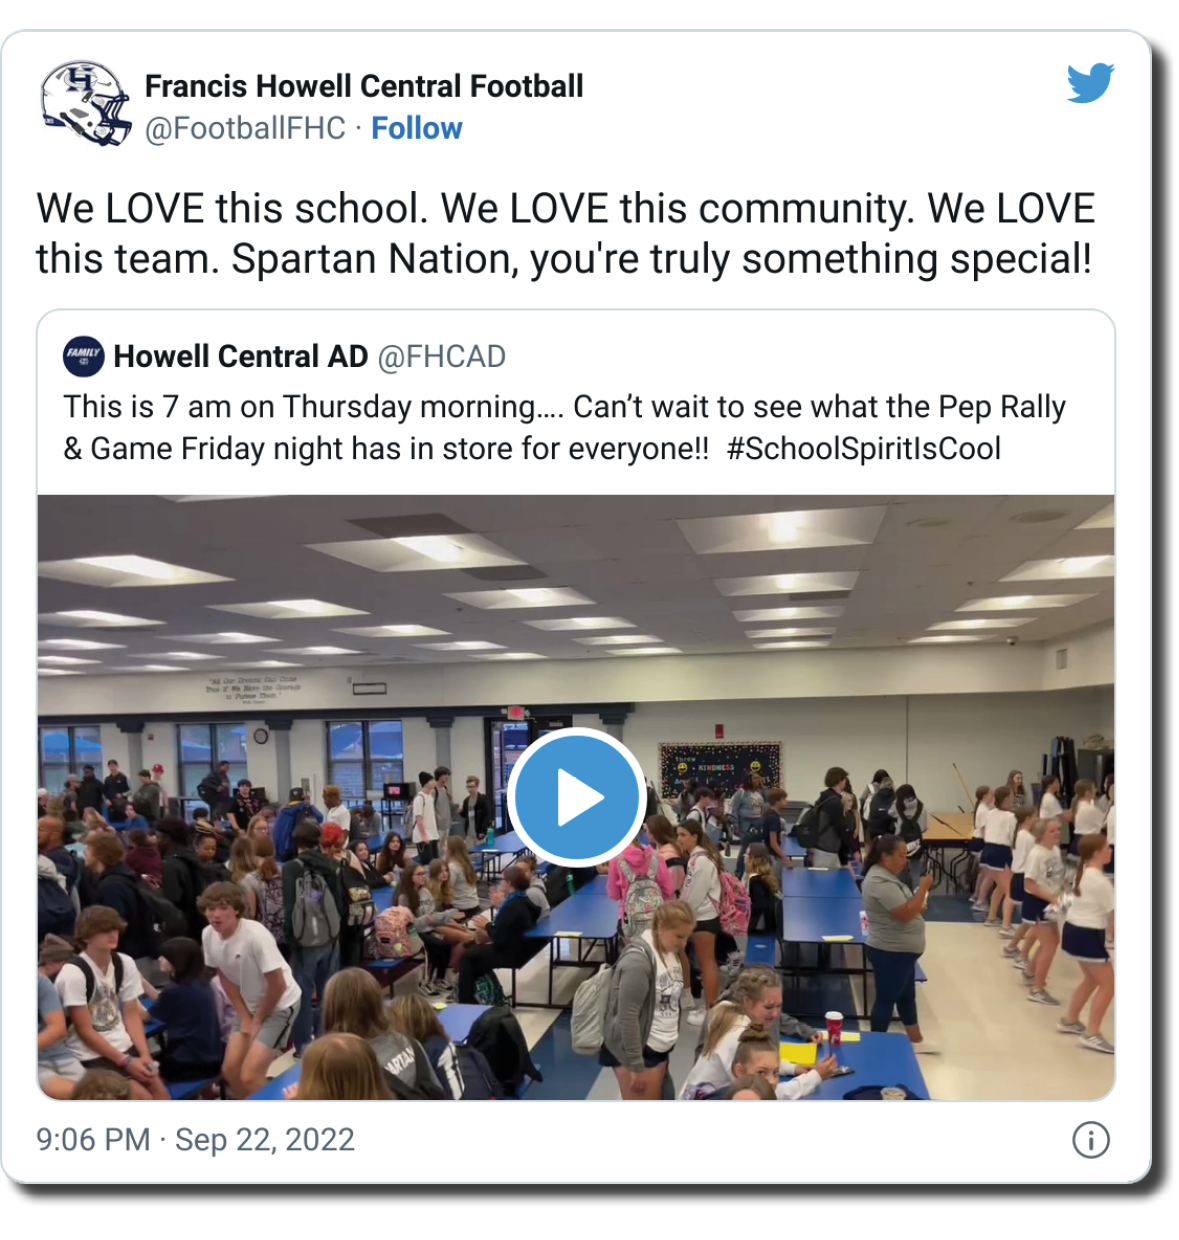Viewport: 1179px width, 1240px height.
Task: Open the tweet info icon
Action: [1090, 1140]
